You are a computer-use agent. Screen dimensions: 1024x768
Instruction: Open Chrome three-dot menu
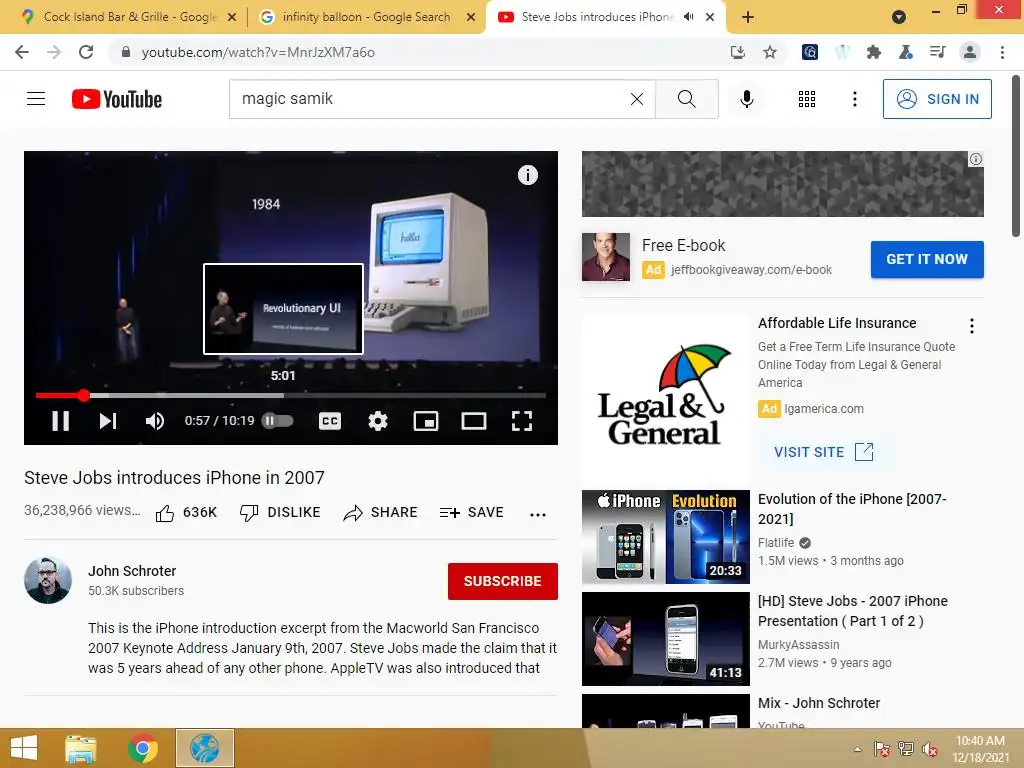point(1002,52)
